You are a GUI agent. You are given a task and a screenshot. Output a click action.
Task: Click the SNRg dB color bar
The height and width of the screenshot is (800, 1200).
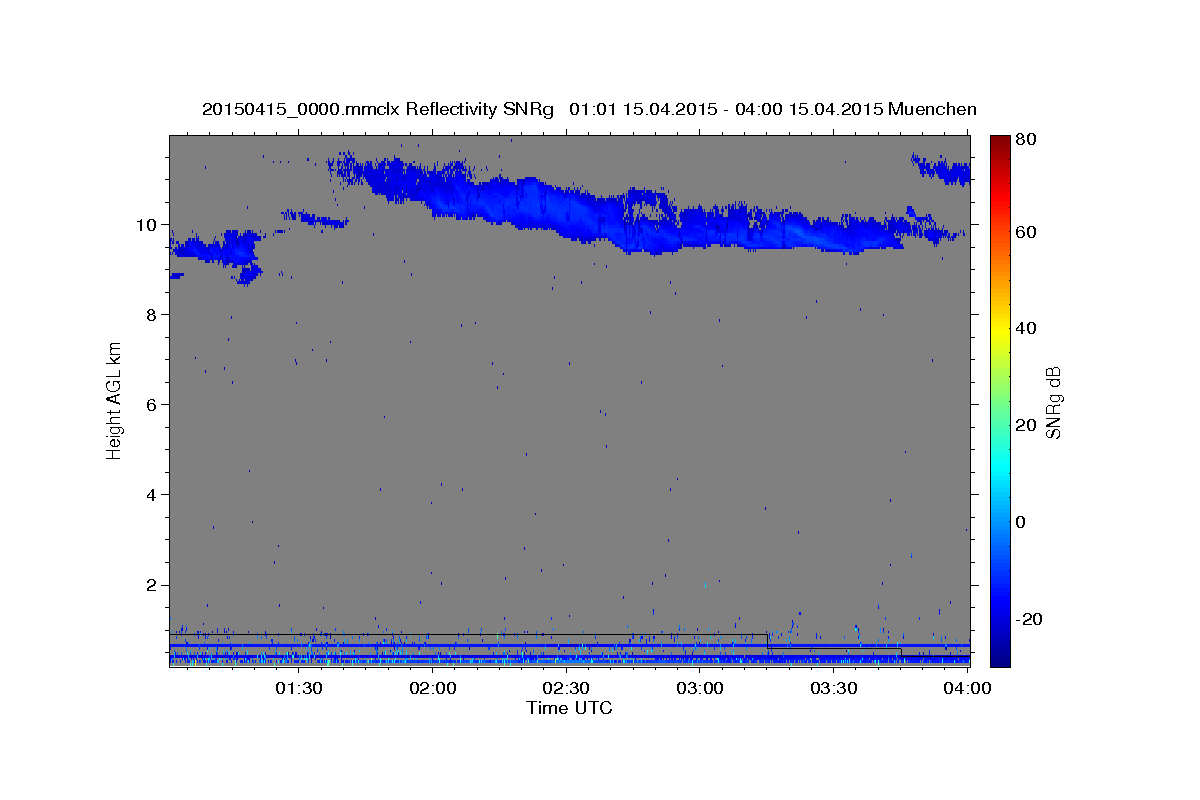click(x=1000, y=401)
